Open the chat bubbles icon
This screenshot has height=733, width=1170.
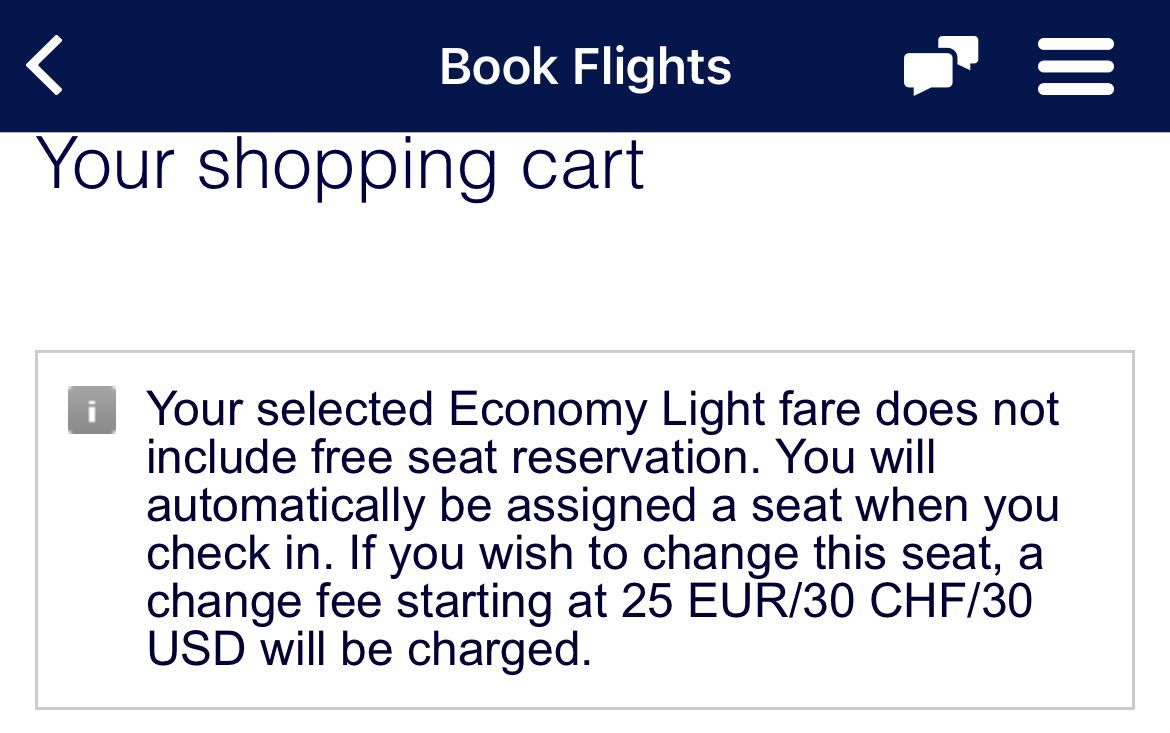point(940,66)
